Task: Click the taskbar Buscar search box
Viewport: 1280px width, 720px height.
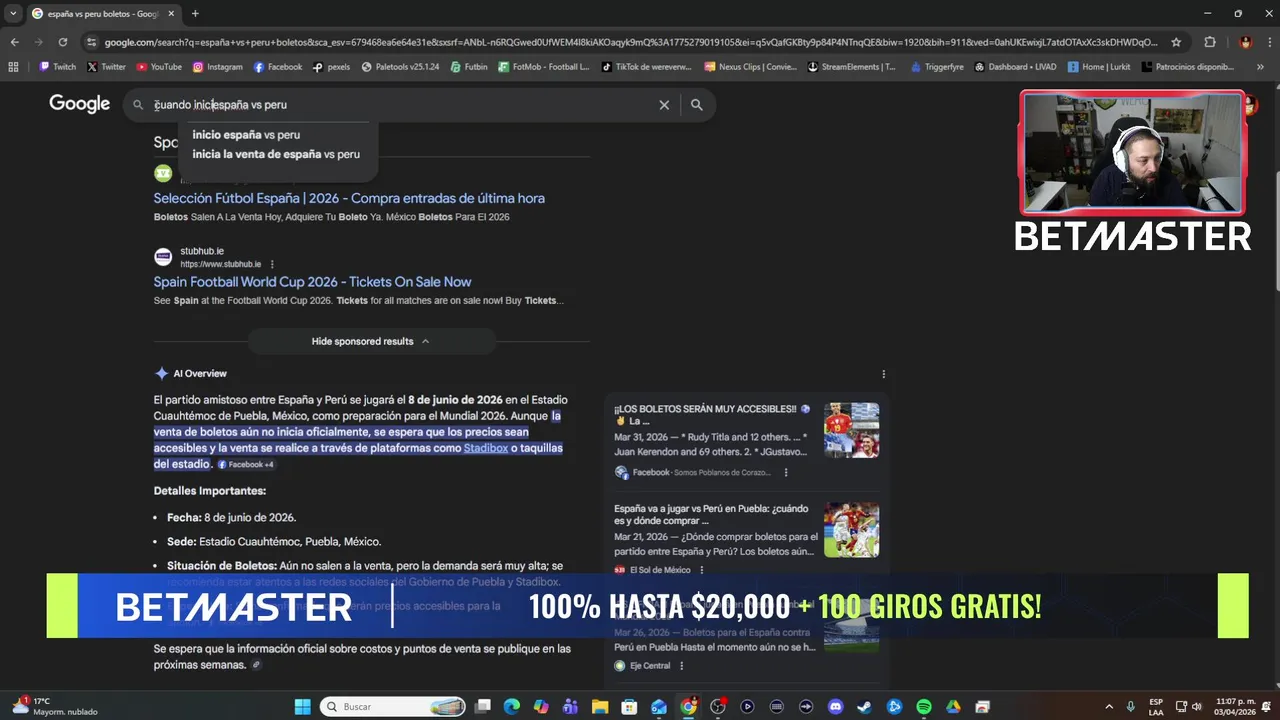Action: click(393, 707)
